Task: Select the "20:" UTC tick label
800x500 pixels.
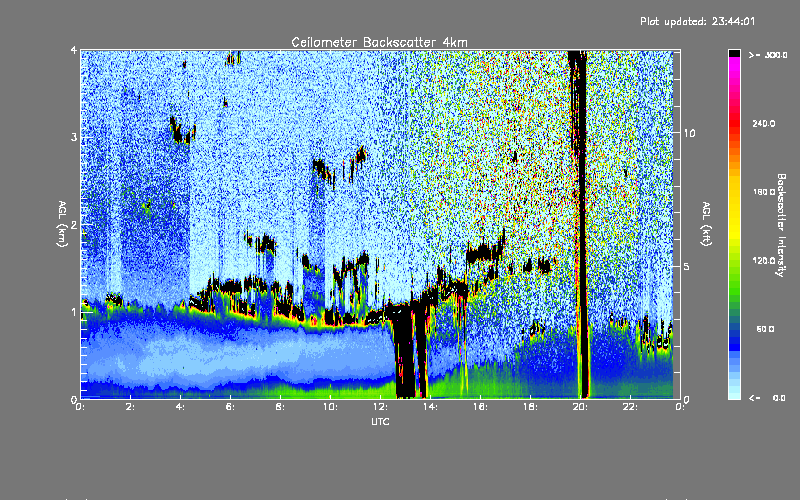Action: coord(580,407)
